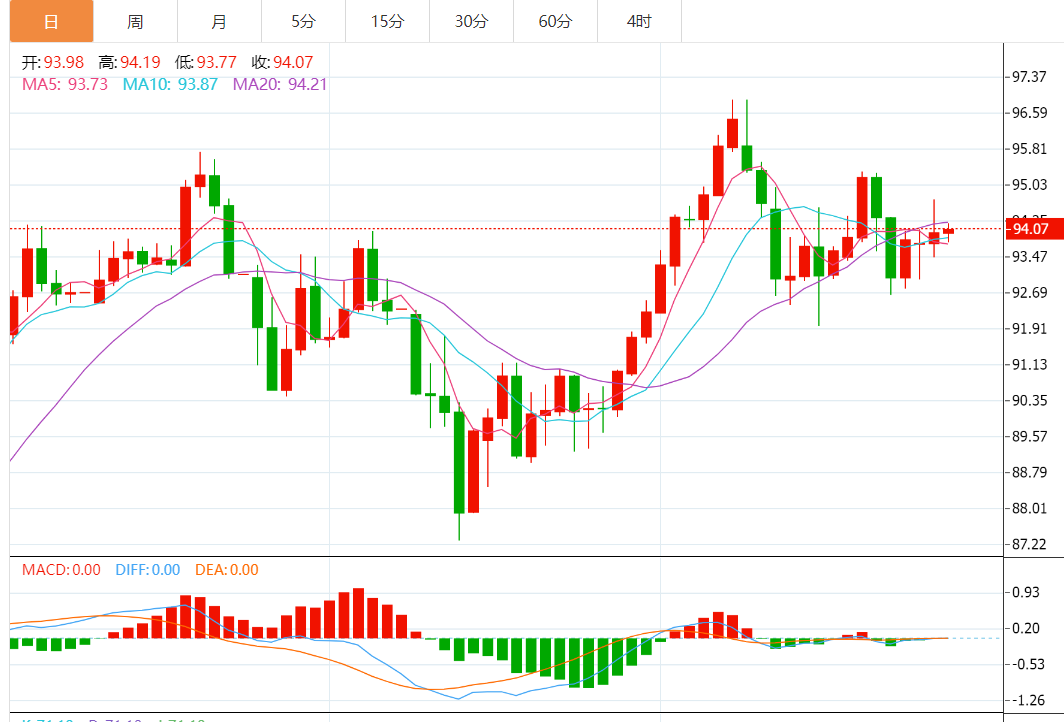Click the 87.22 price axis label
This screenshot has height=722, width=1064.
(x=1029, y=544)
